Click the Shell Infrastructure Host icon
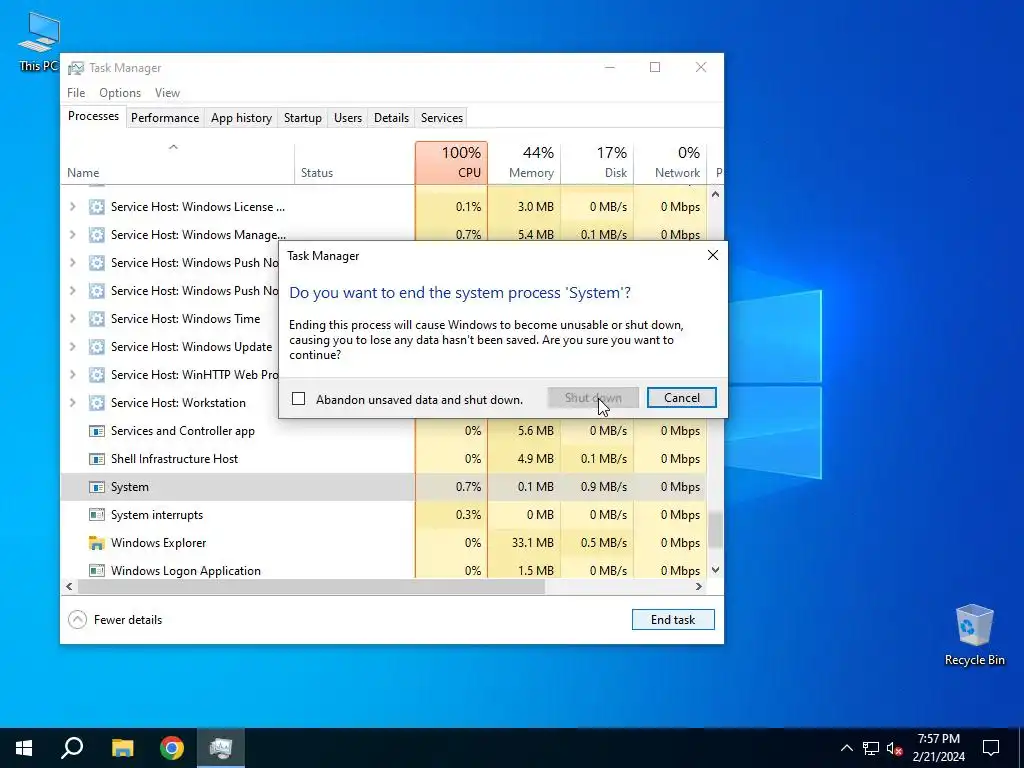Screen dimensions: 1024x768 (97, 459)
